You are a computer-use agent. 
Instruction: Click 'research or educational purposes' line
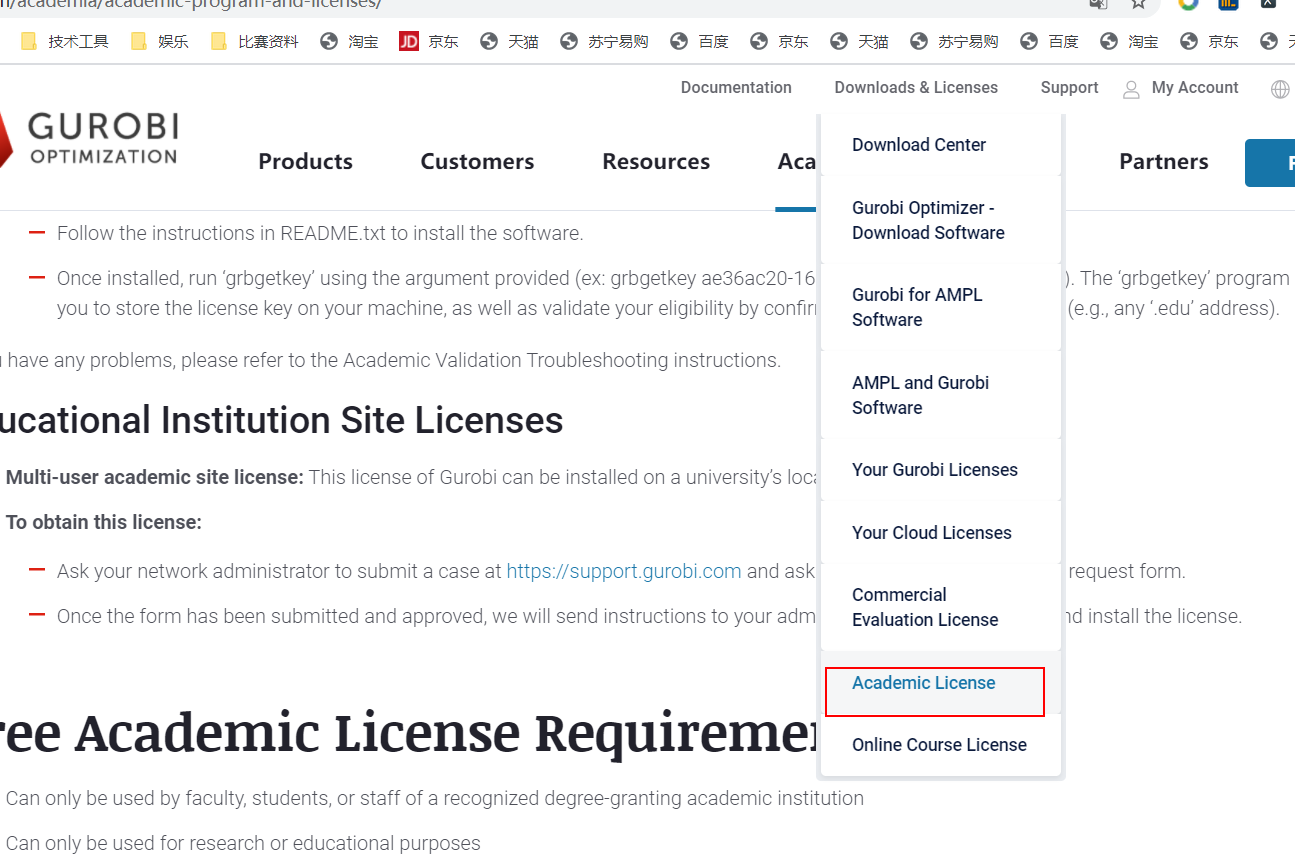(243, 843)
